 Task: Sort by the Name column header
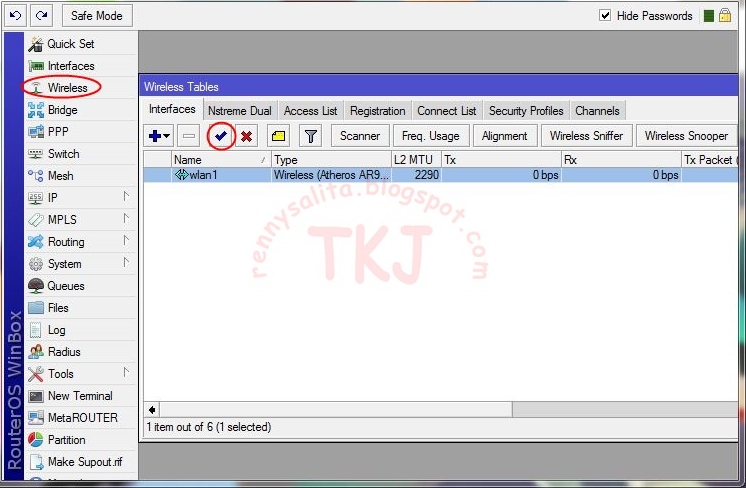(221, 160)
